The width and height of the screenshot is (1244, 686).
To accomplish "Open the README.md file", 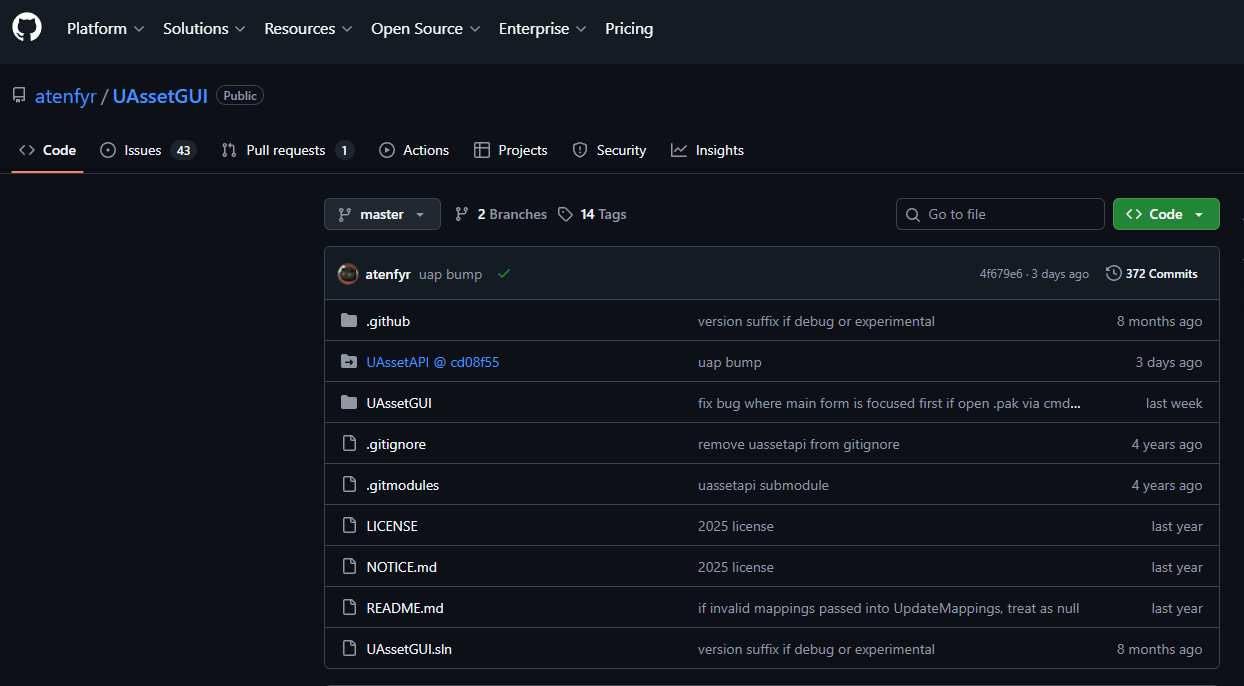I will 405,608.
